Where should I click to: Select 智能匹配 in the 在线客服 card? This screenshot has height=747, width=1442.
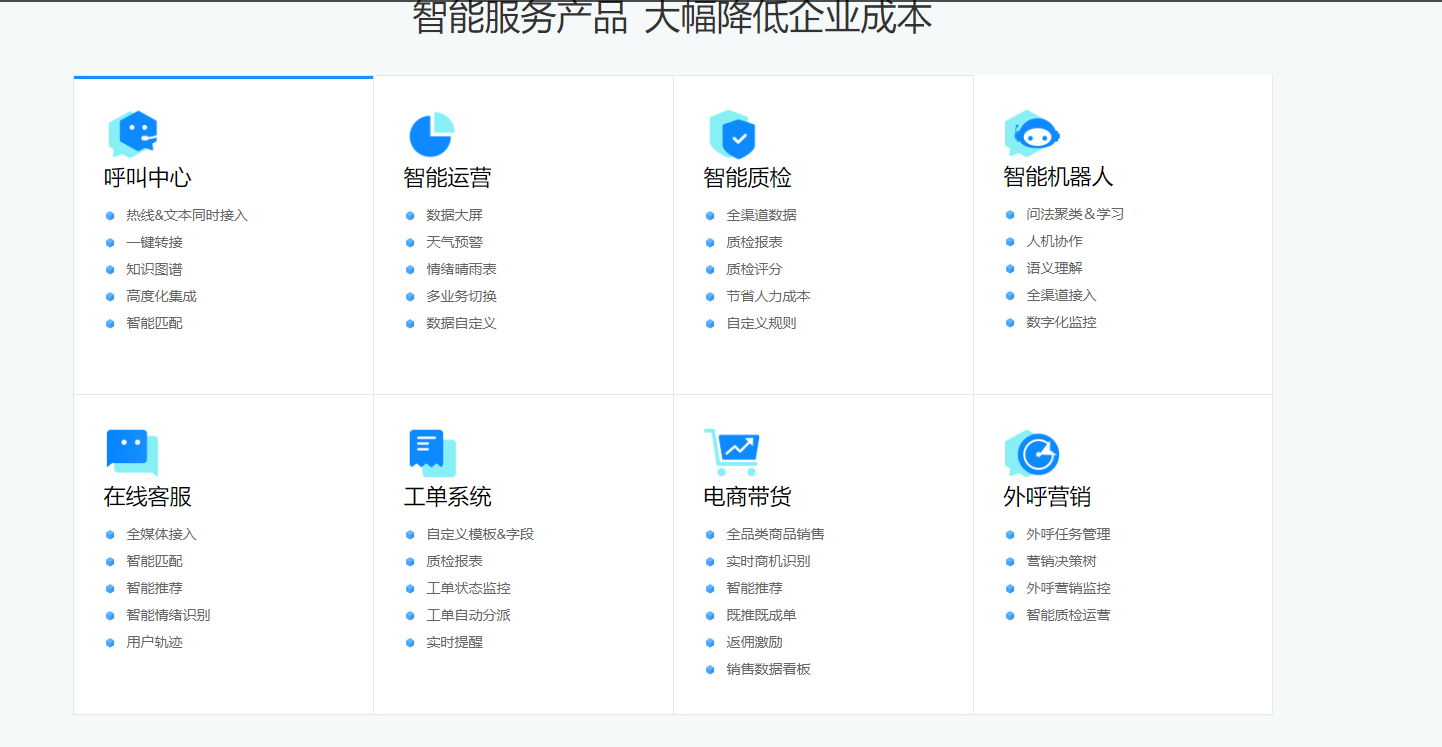[x=154, y=561]
